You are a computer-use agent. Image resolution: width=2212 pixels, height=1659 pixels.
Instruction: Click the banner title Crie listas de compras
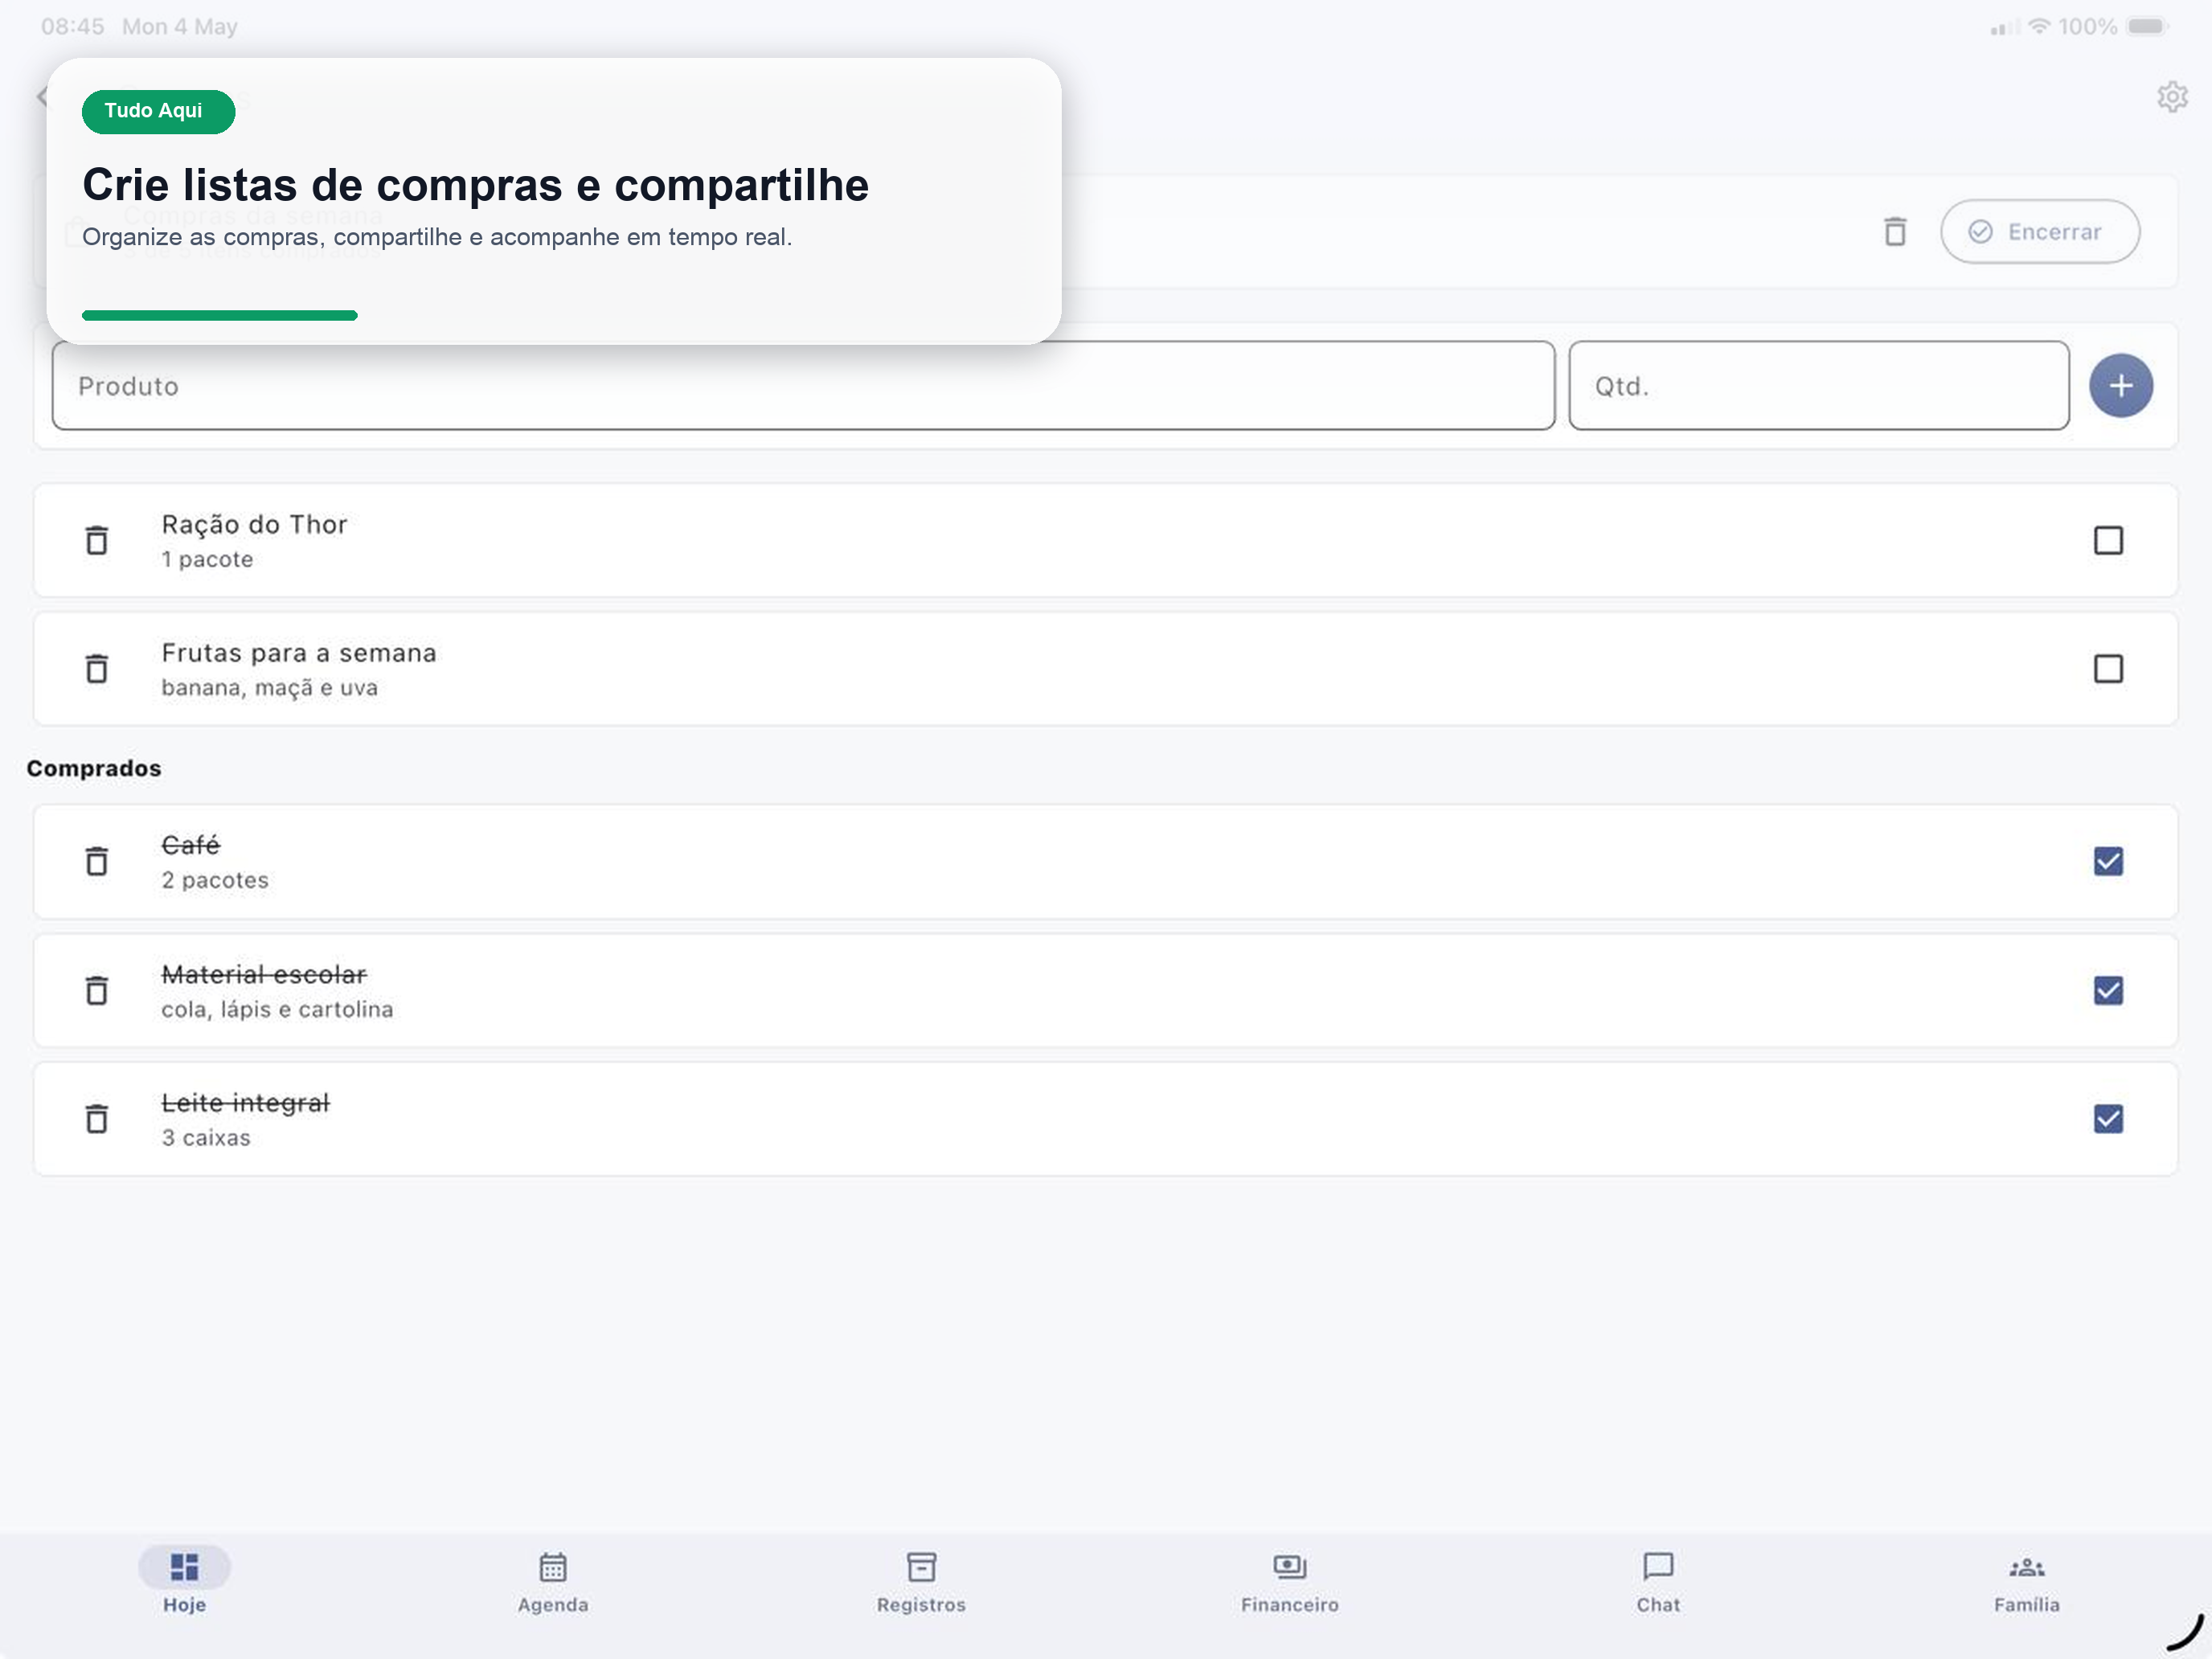pos(475,185)
